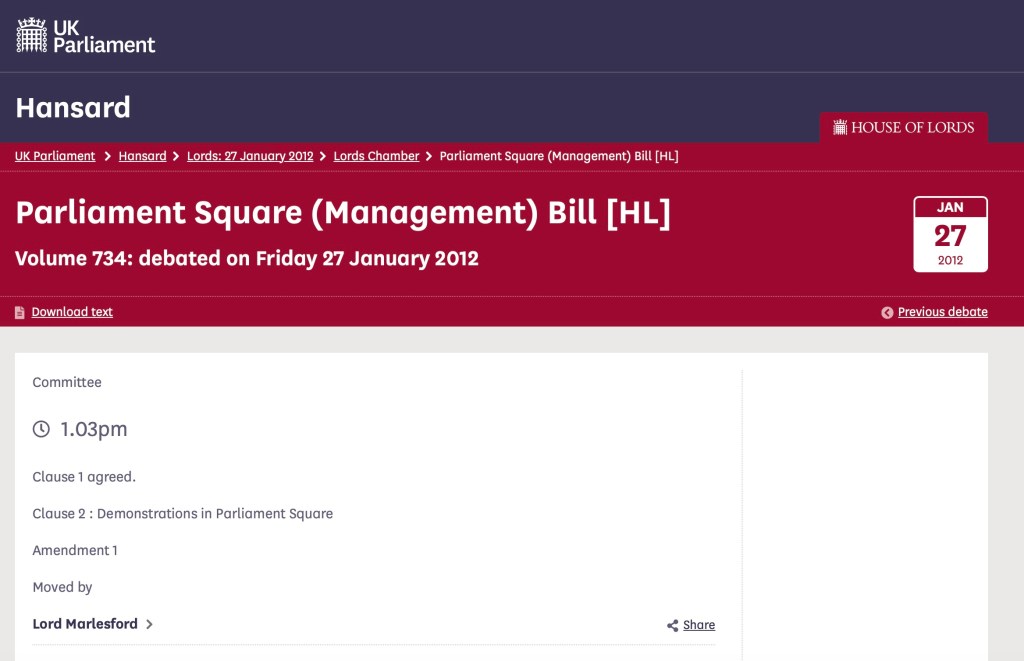Open the House of Lords tab
Viewport: 1024px width, 661px height.
(x=904, y=127)
